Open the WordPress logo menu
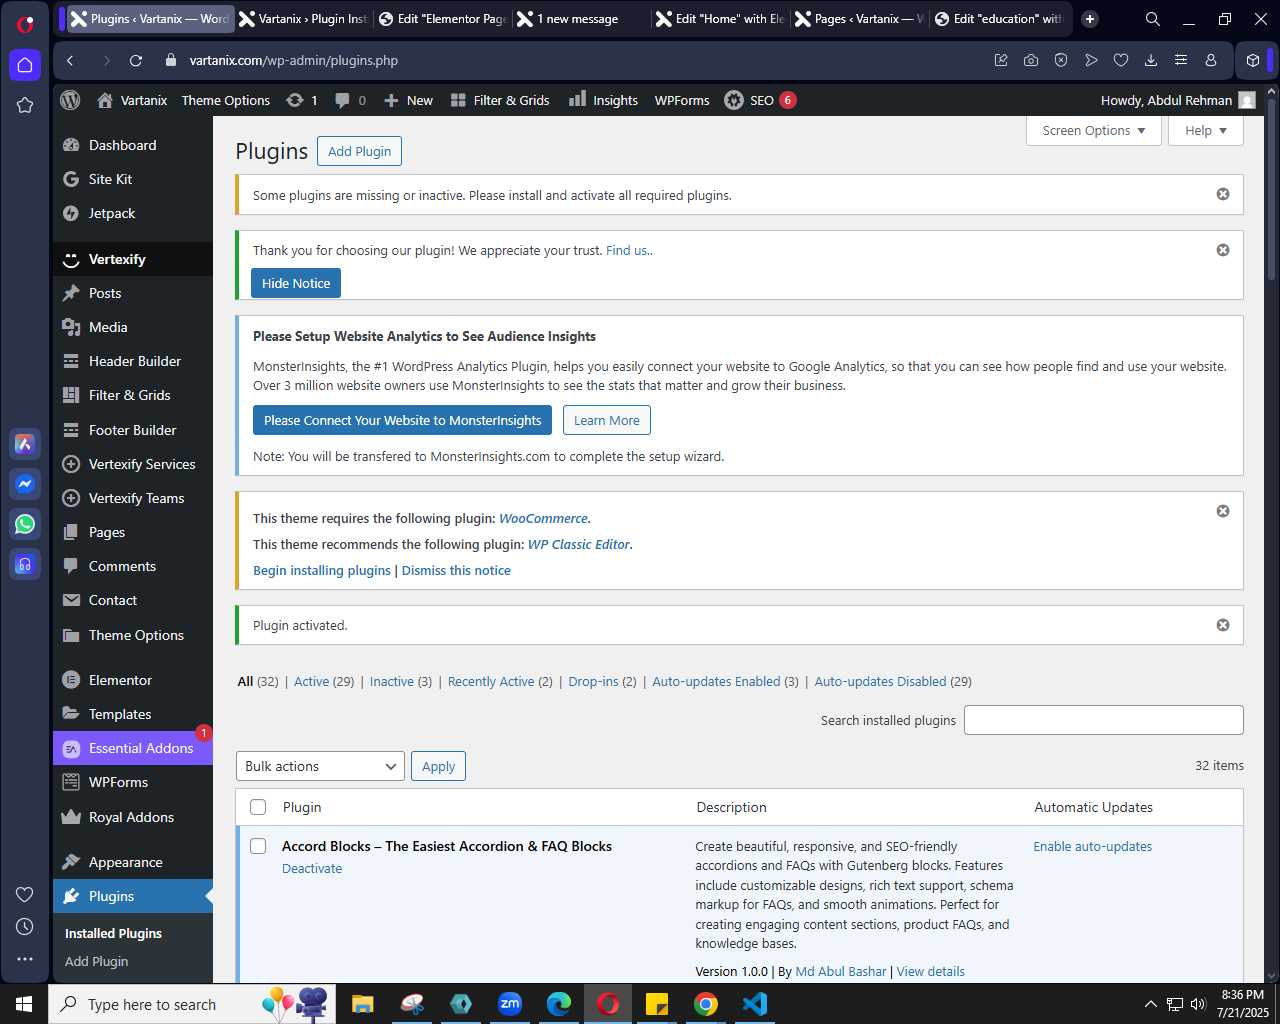This screenshot has height=1024, width=1280. (x=70, y=100)
